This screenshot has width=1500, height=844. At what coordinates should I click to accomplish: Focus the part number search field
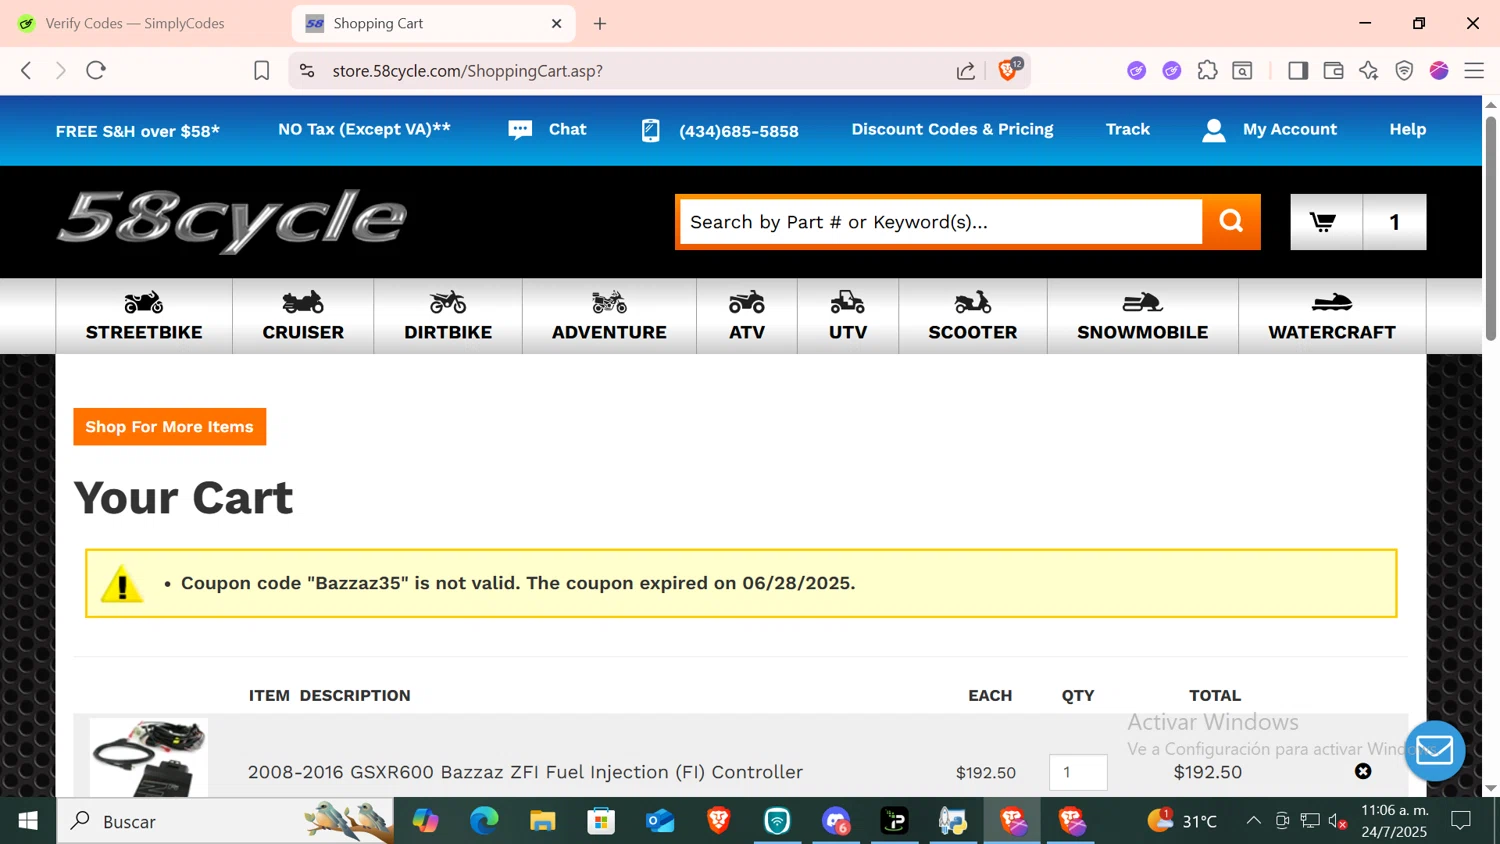tap(940, 222)
